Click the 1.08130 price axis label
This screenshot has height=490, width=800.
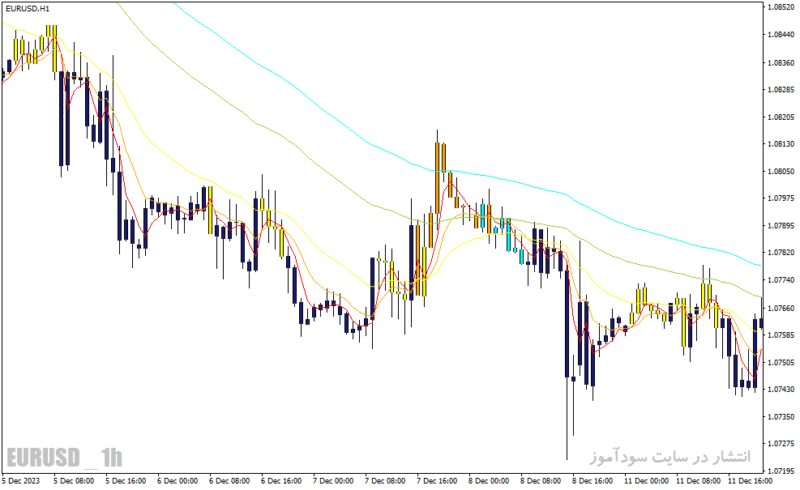[x=781, y=144]
